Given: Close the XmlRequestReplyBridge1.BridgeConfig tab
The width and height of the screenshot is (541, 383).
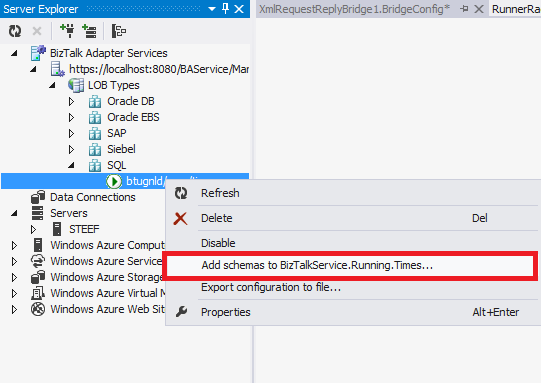Looking at the screenshot, I should pos(479,9).
